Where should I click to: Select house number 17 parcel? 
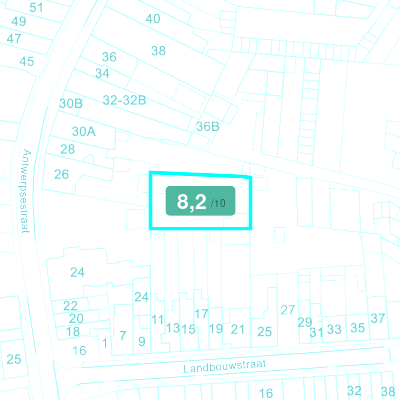(201, 314)
